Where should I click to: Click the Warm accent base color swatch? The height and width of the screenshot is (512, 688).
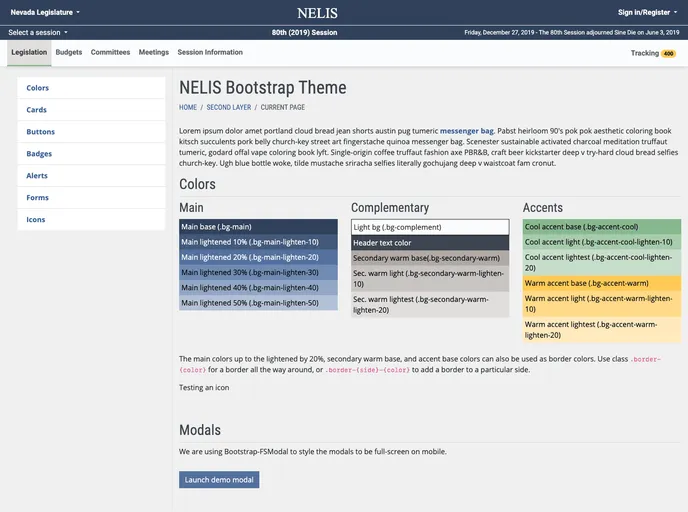pyautogui.click(x=601, y=283)
